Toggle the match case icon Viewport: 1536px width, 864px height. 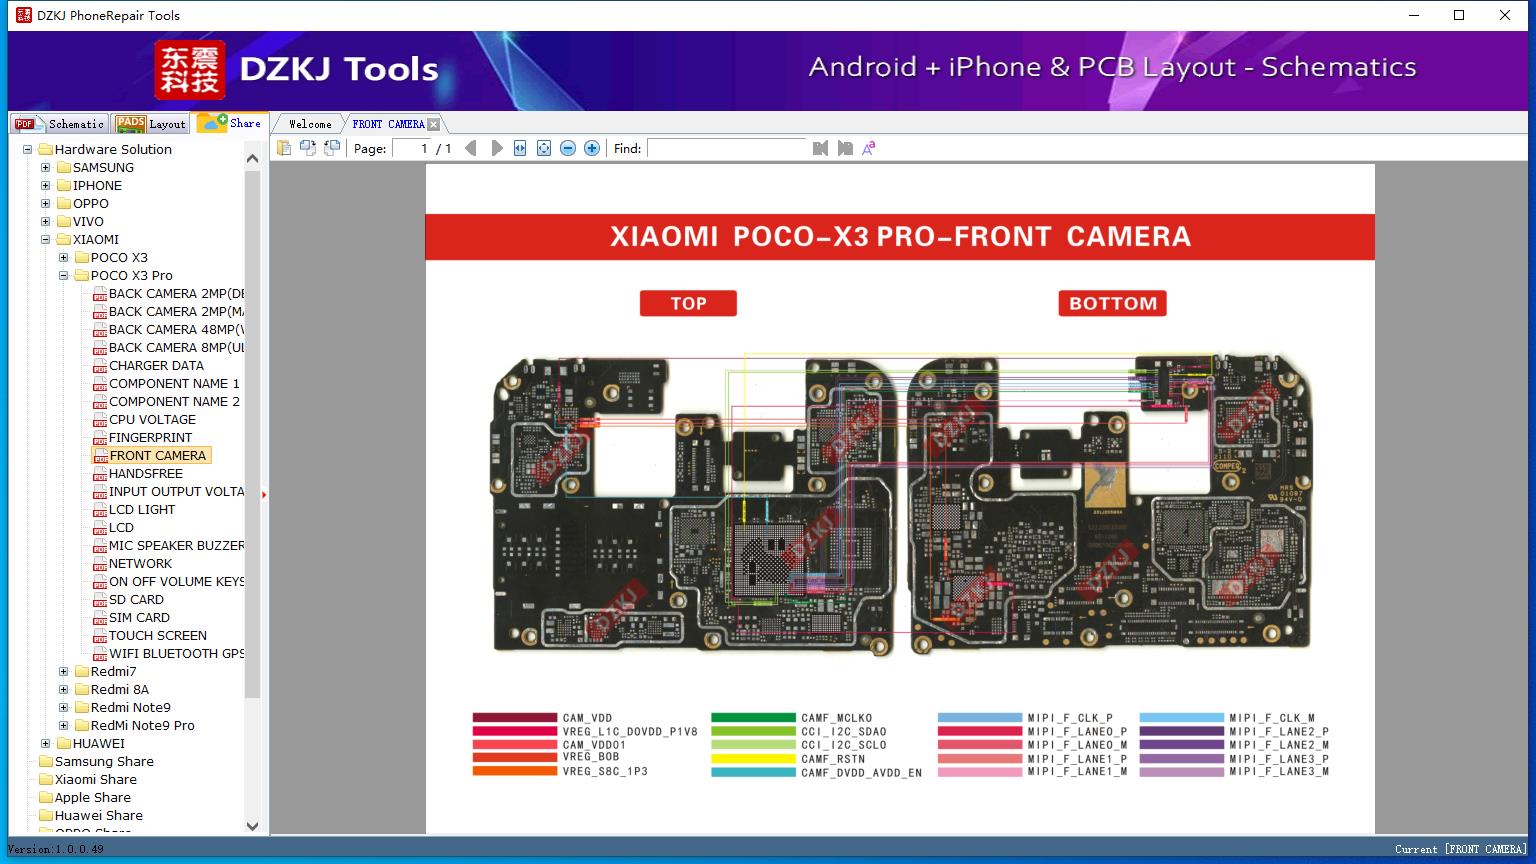(x=869, y=148)
